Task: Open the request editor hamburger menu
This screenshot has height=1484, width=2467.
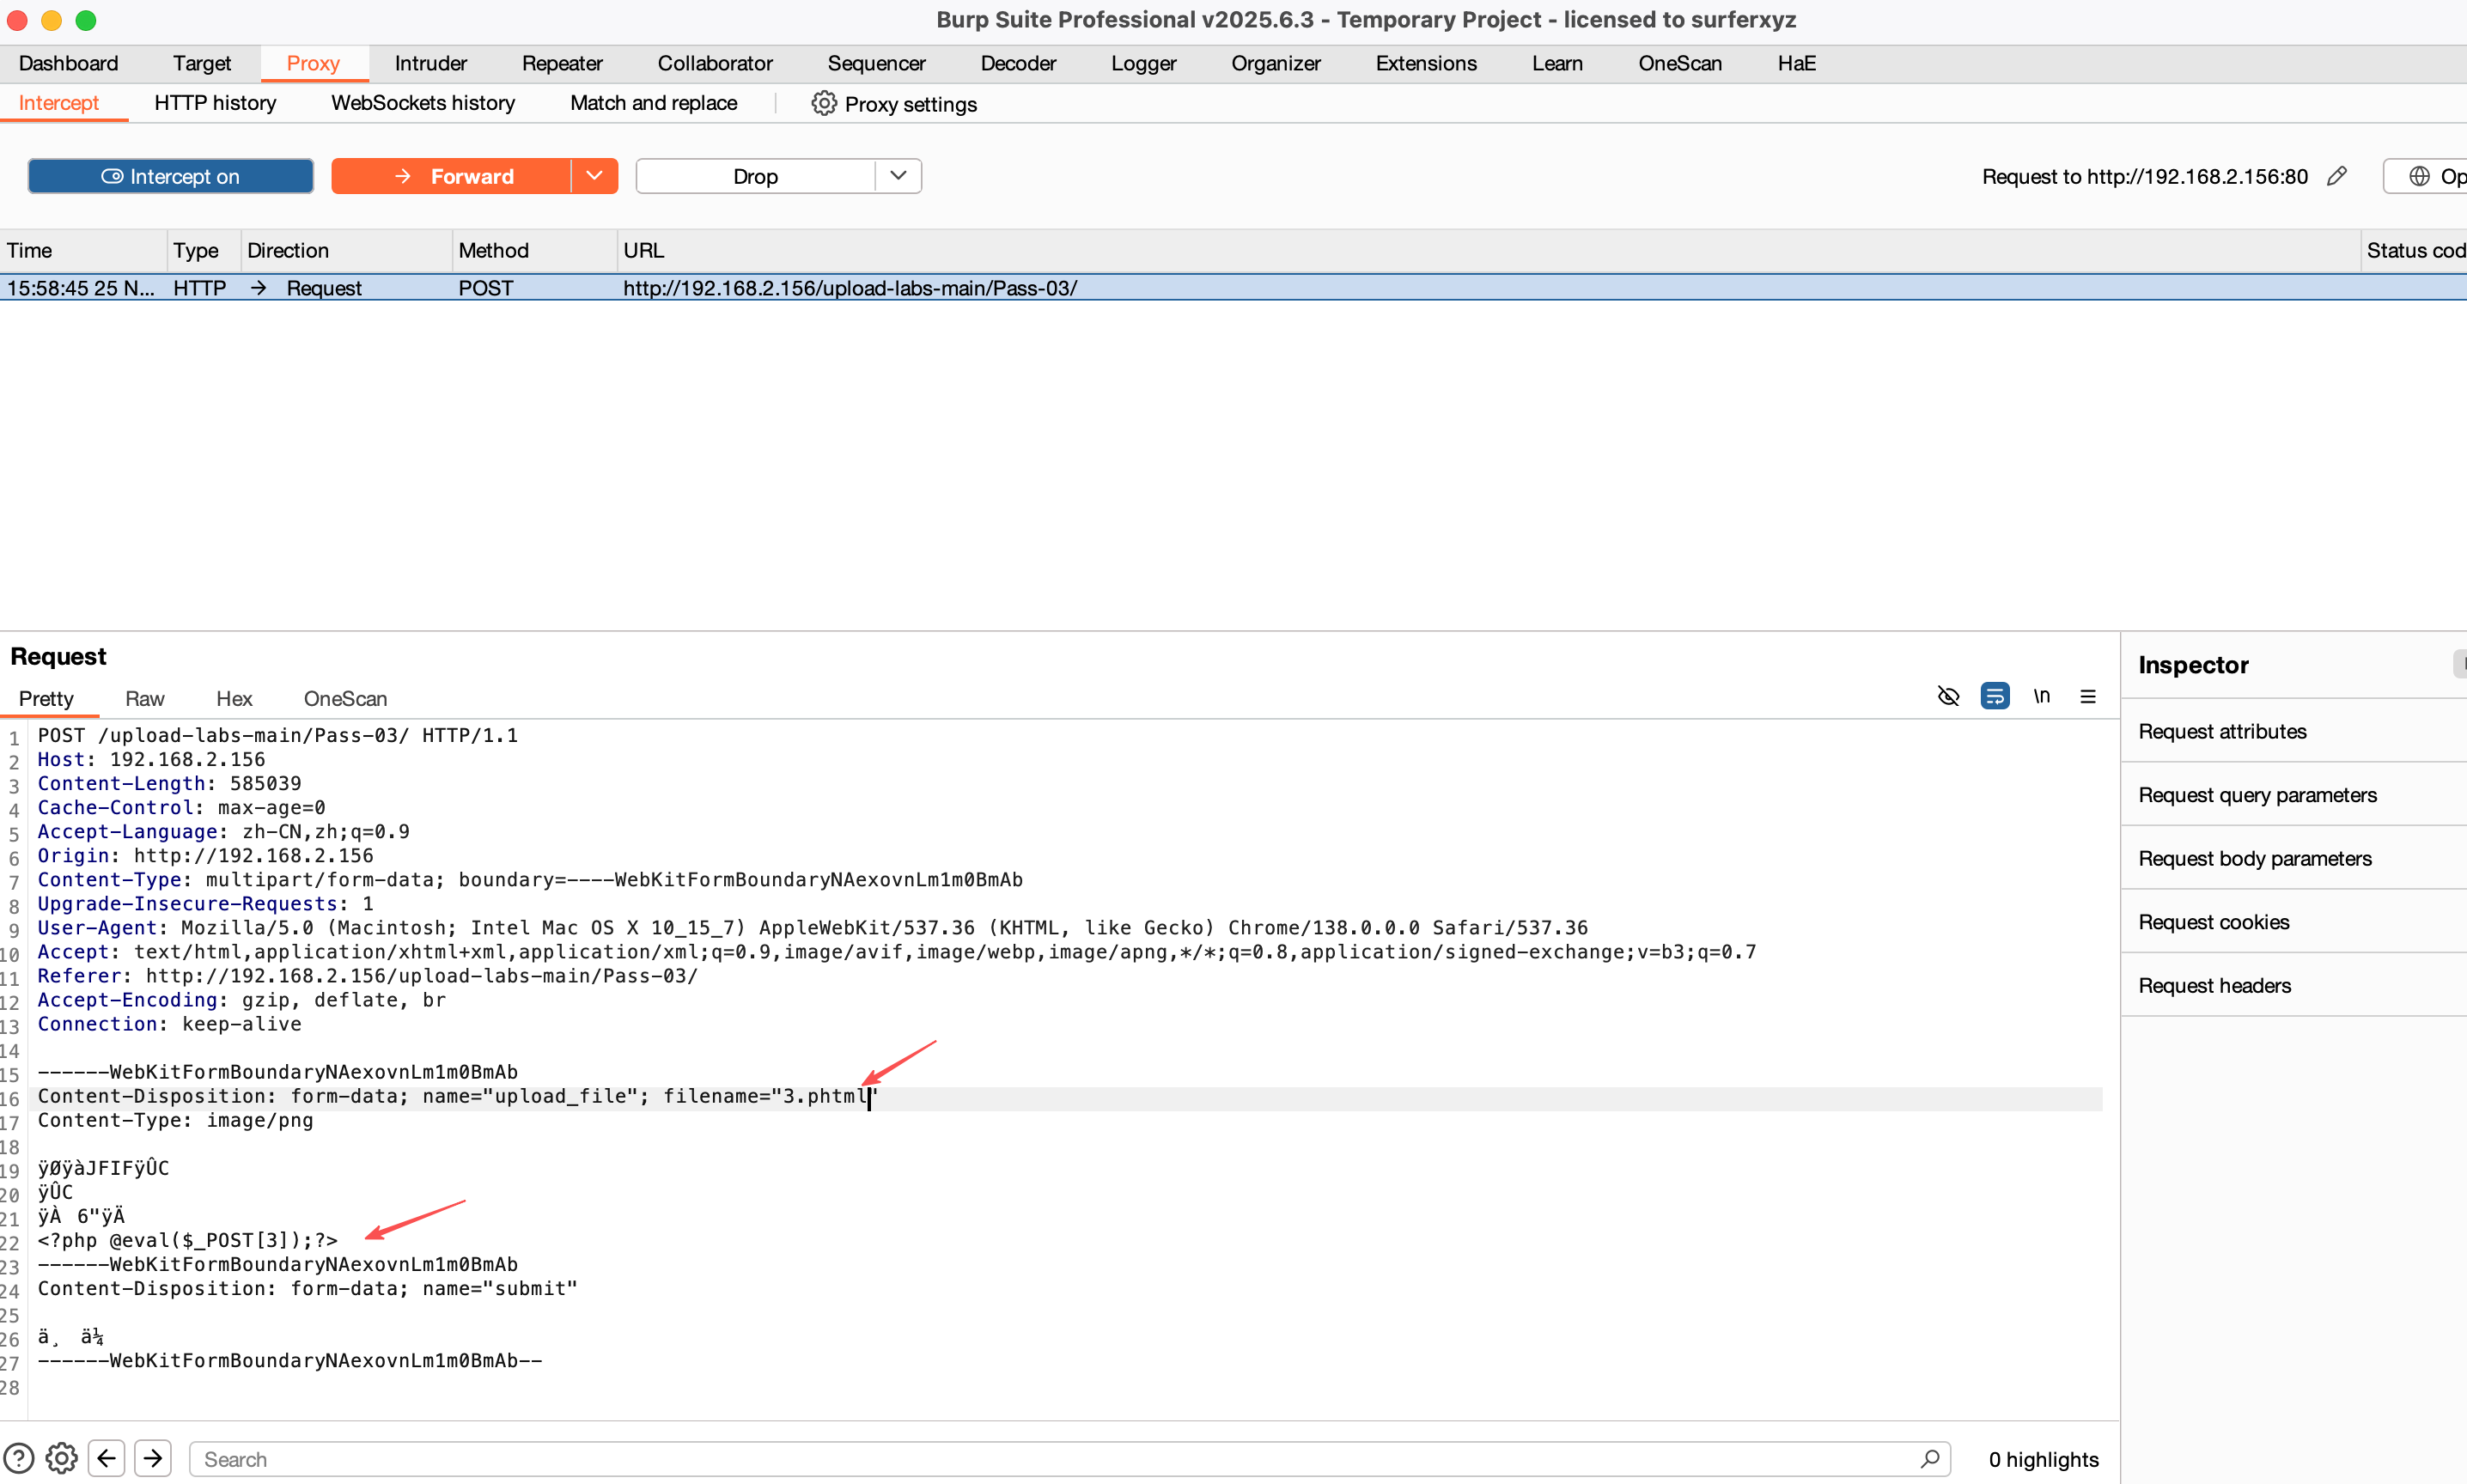Action: coord(2088,696)
